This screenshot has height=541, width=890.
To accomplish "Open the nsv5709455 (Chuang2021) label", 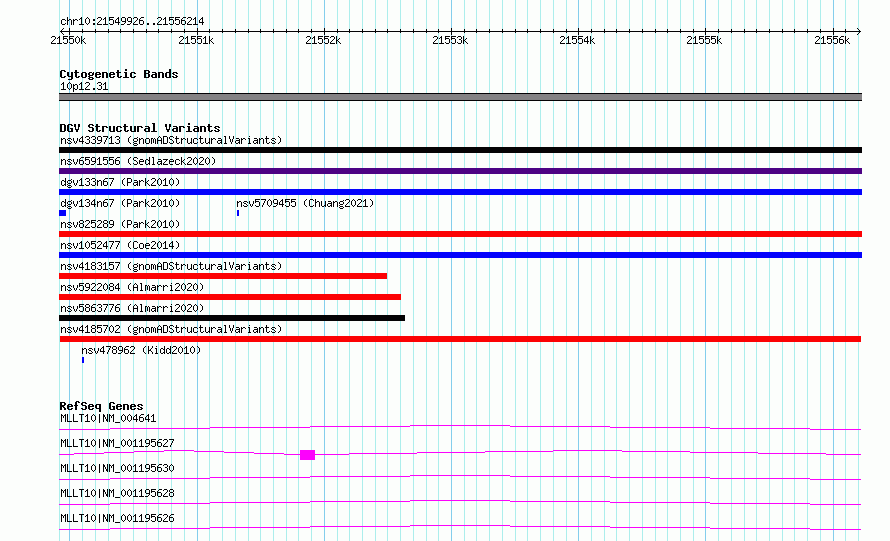I will click(x=305, y=203).
